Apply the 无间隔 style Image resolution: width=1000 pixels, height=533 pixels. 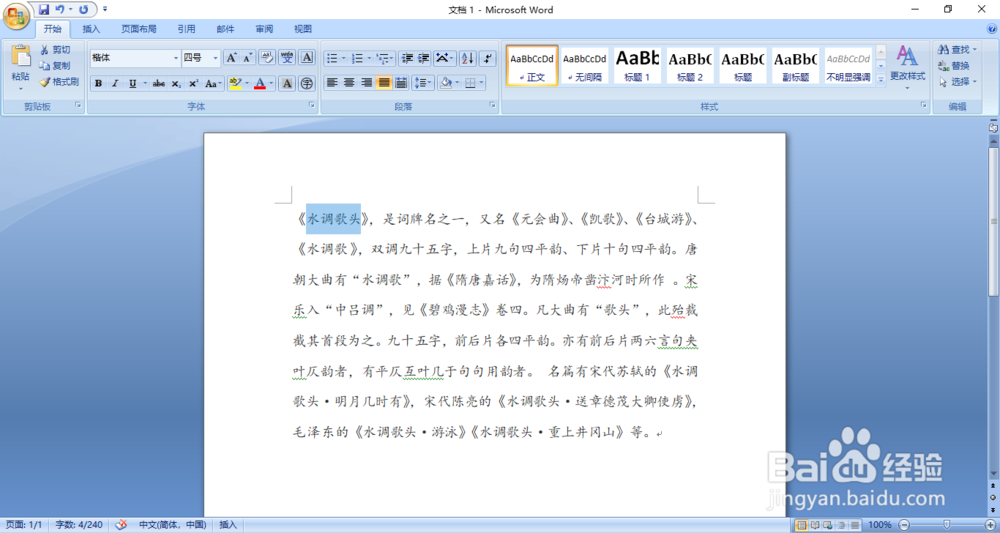tap(585, 65)
